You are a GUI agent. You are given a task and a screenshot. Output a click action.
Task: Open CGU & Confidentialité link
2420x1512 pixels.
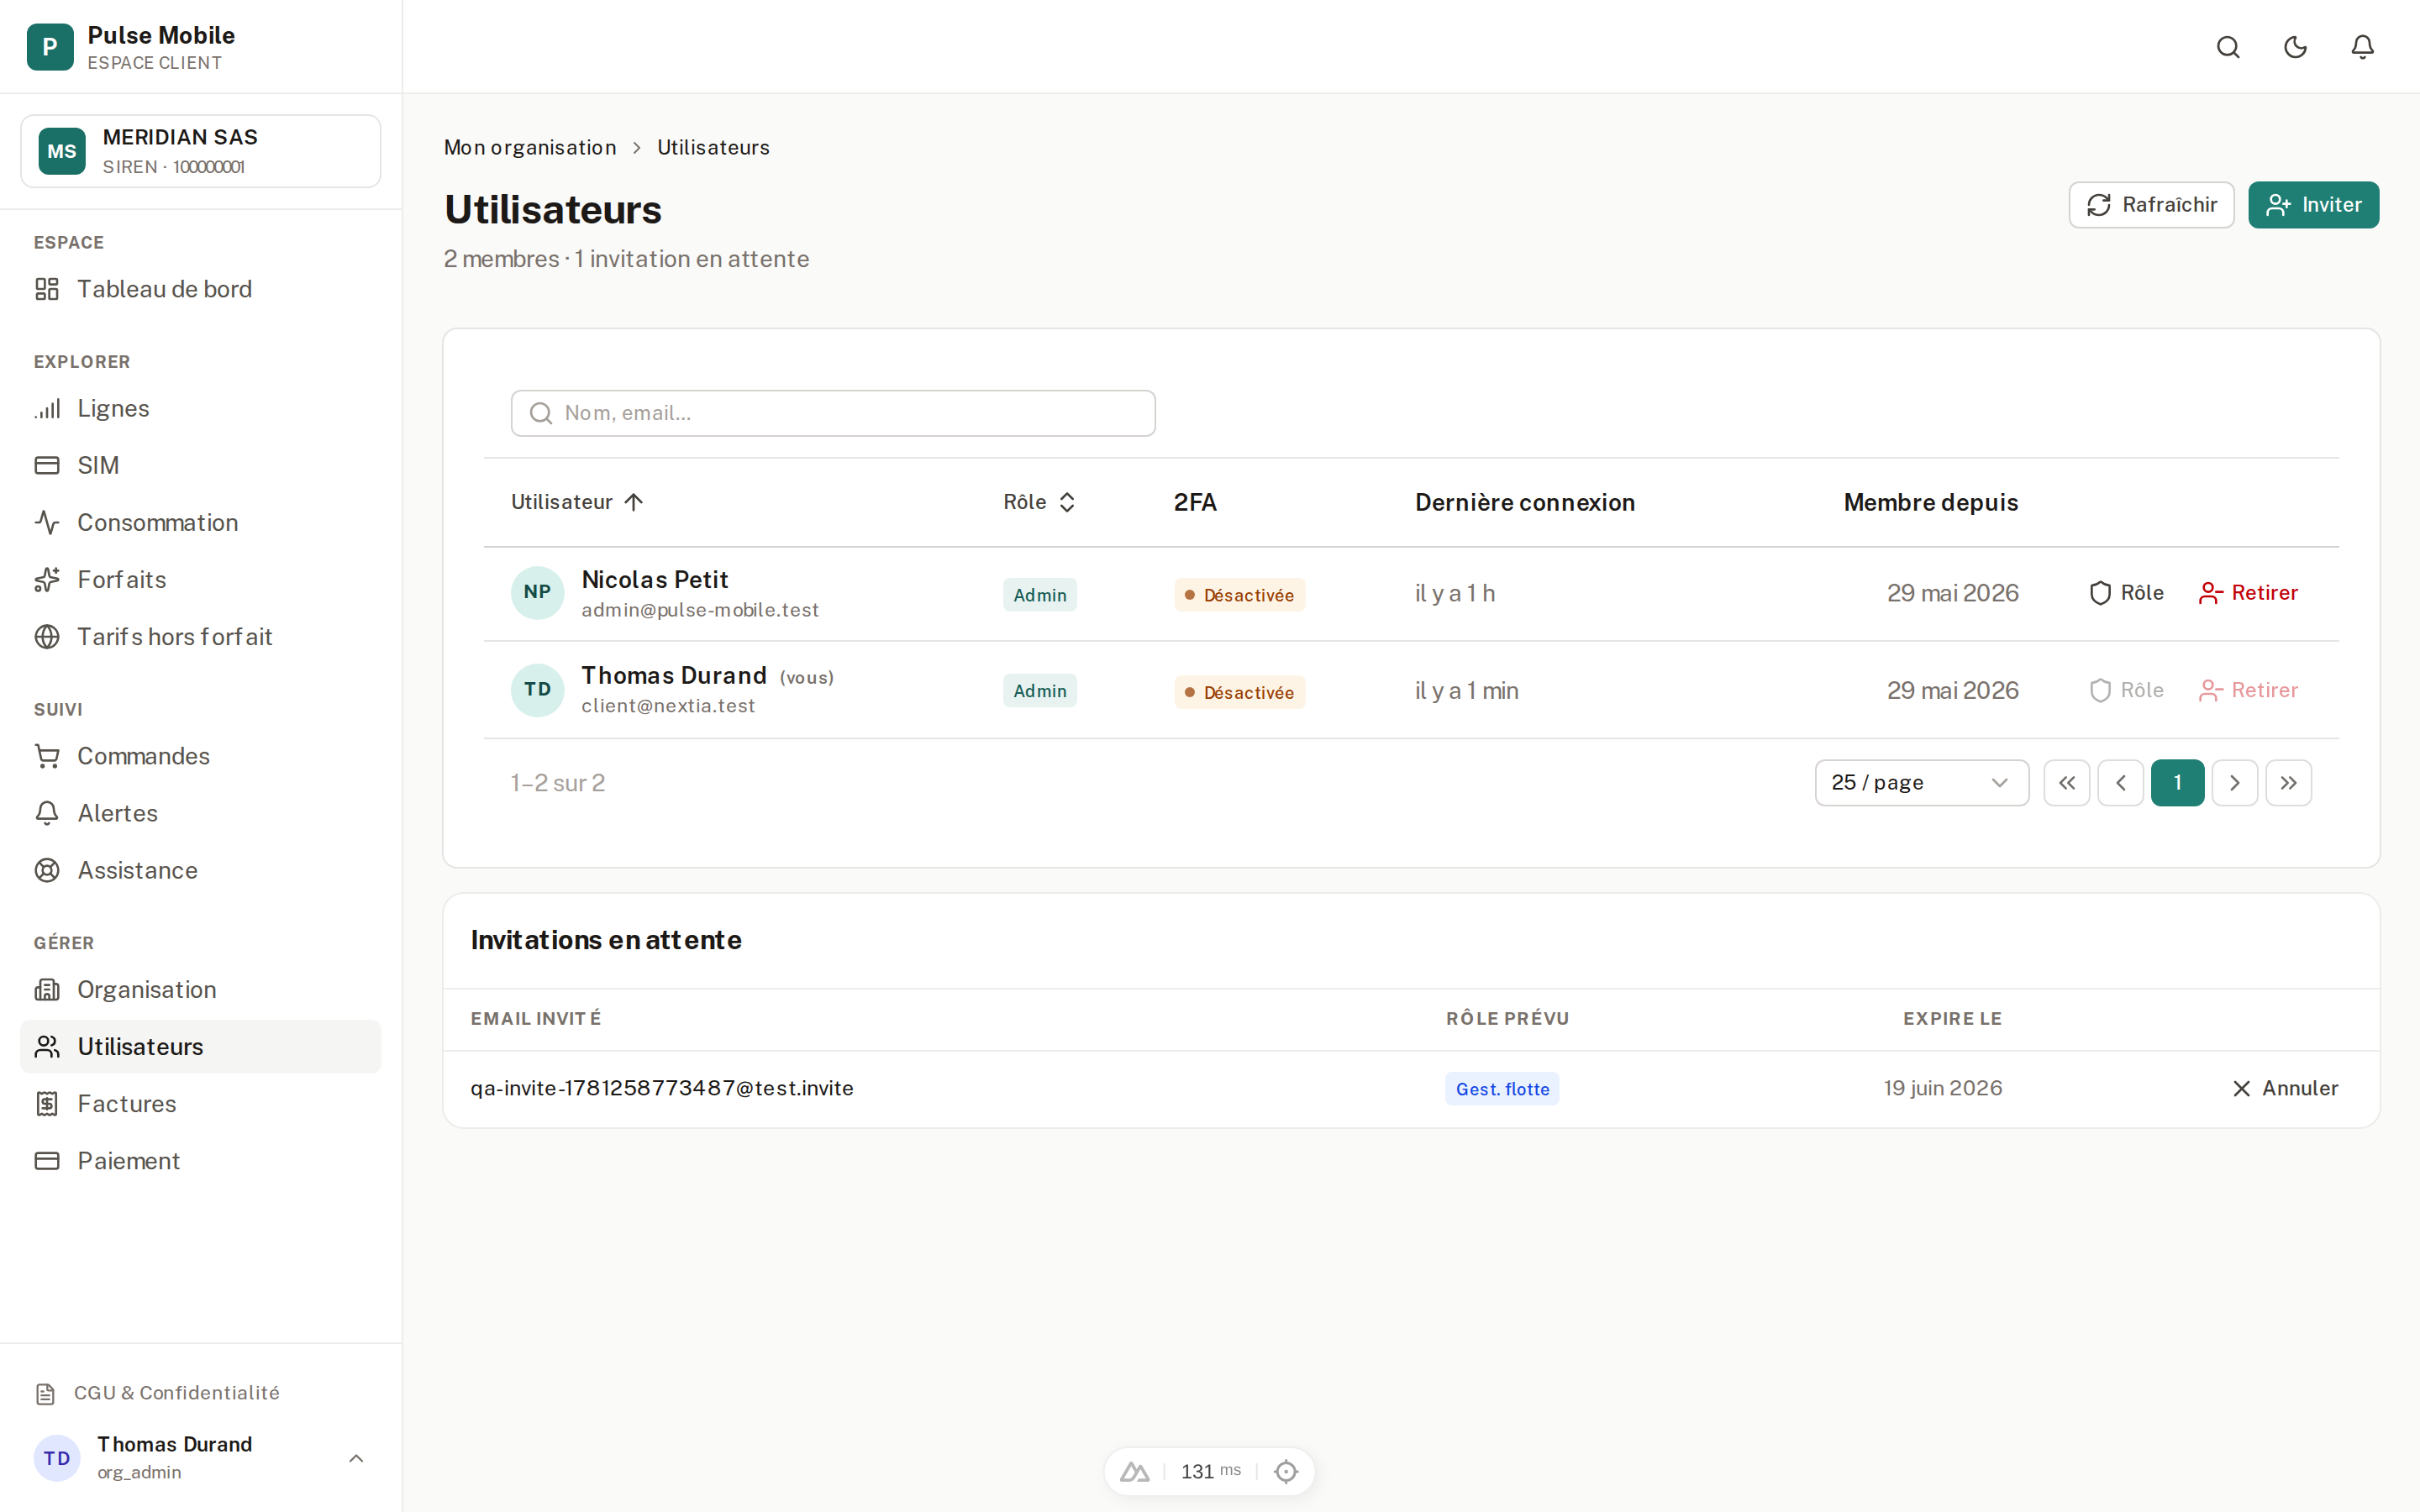pos(158,1393)
